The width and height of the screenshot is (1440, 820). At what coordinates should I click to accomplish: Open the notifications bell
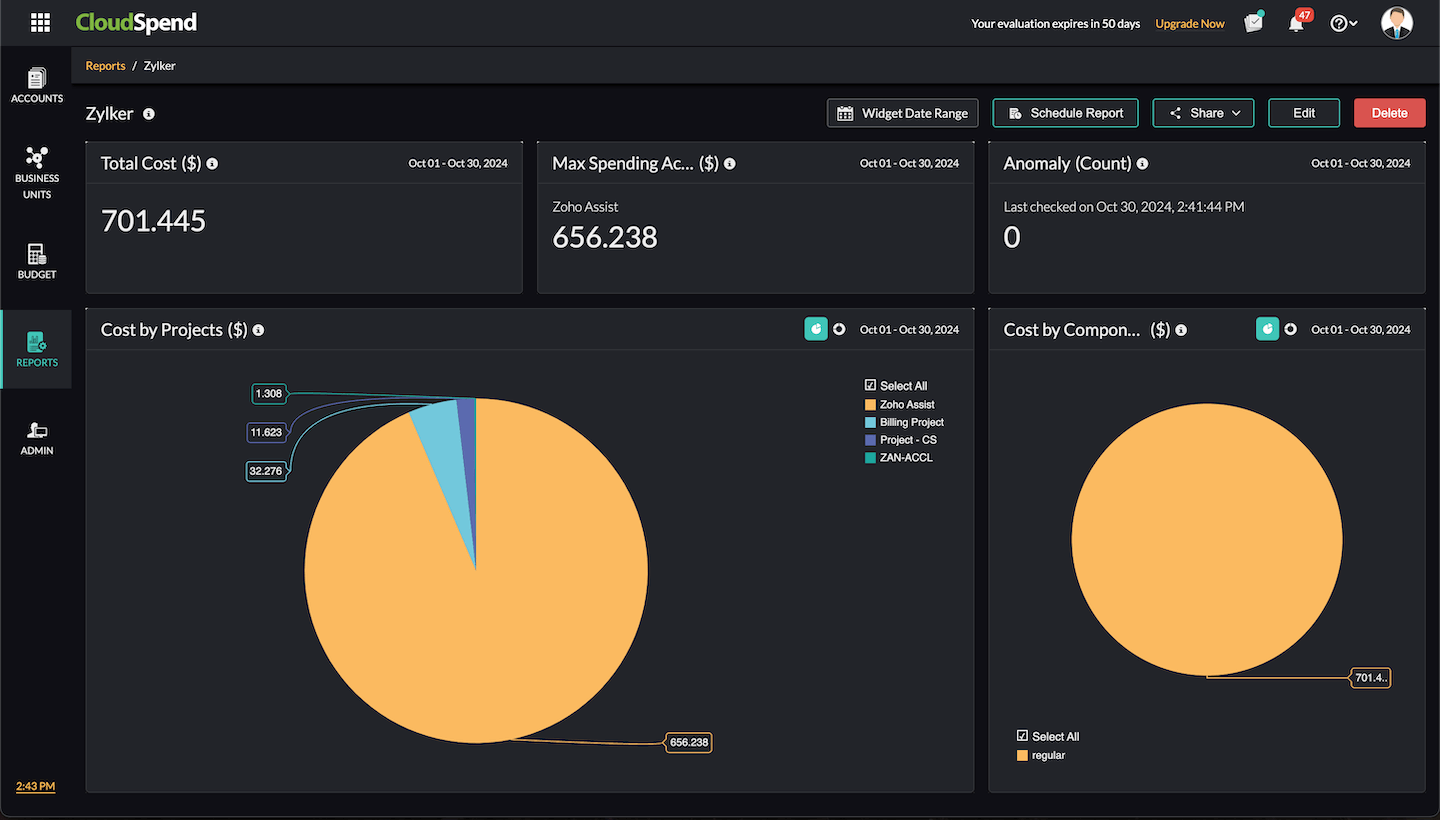(x=1296, y=24)
